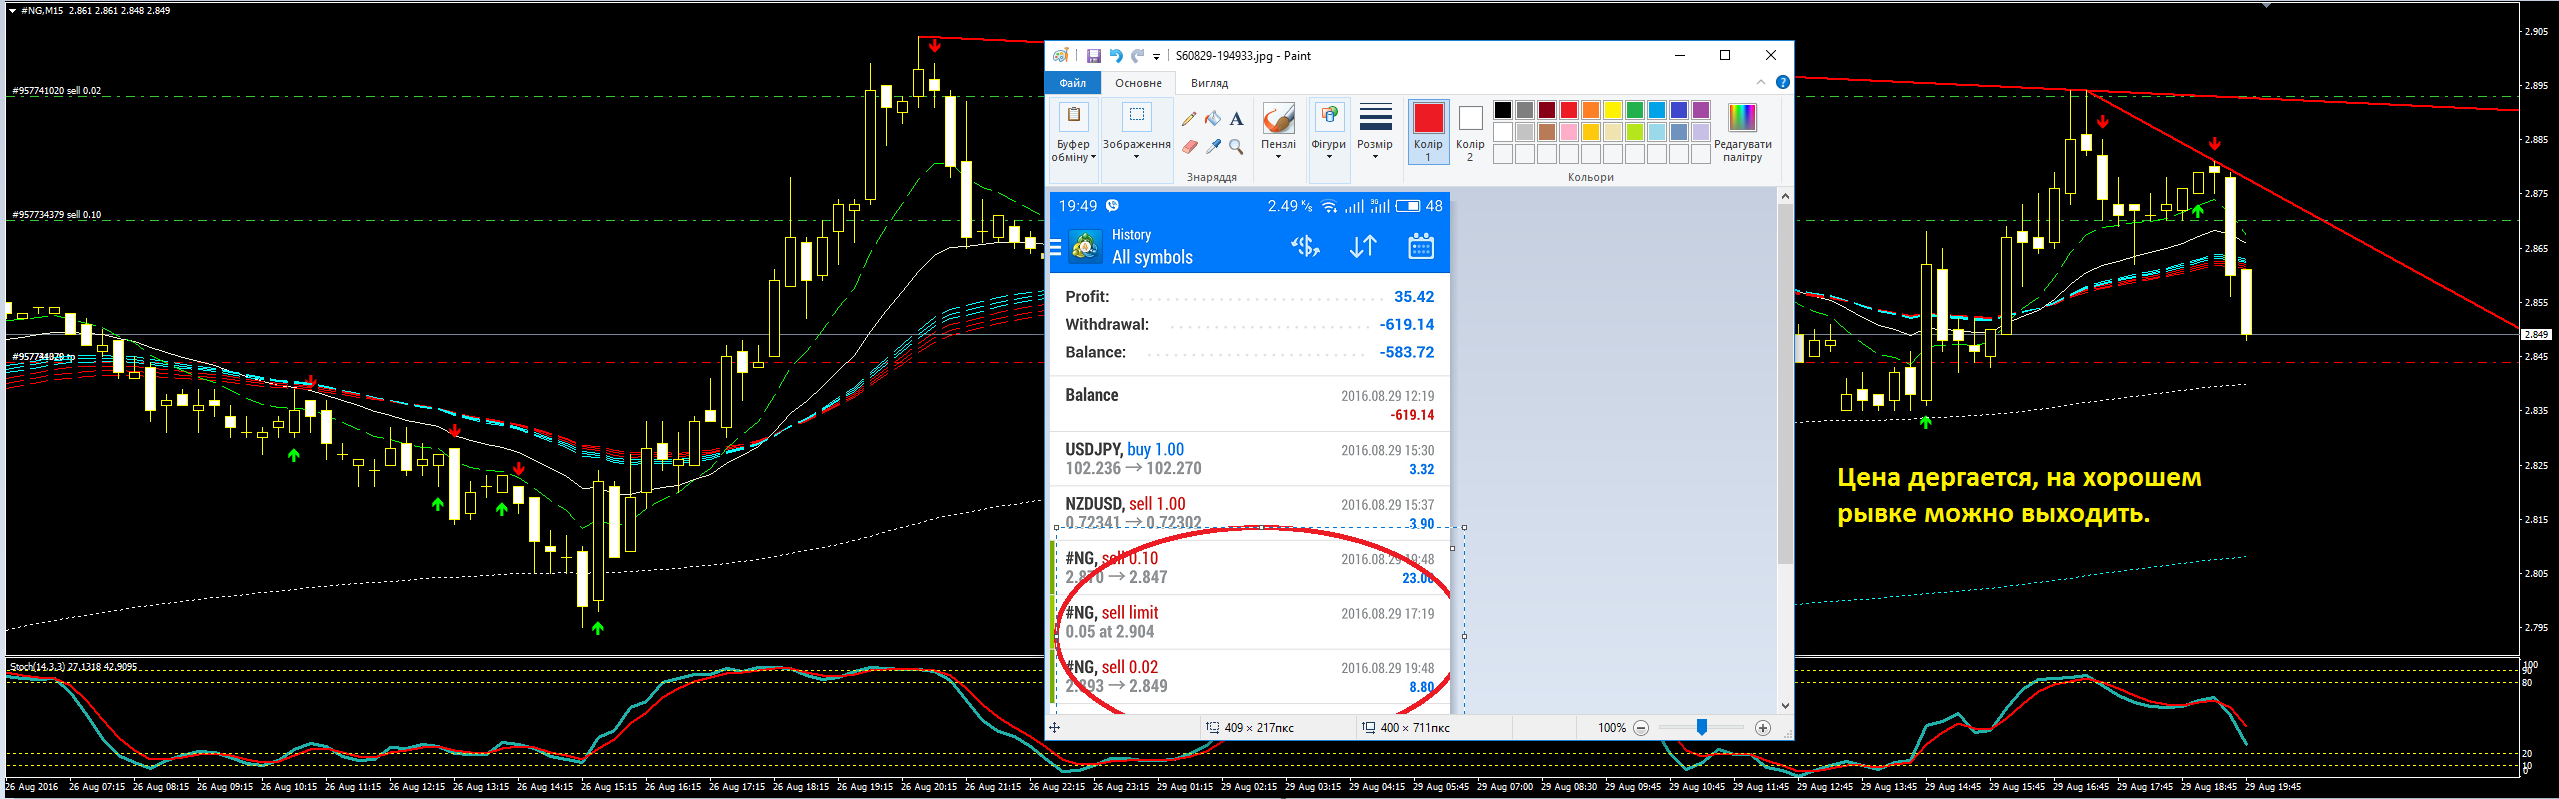
Task: Pick the green color swatch
Action: coord(1634,110)
